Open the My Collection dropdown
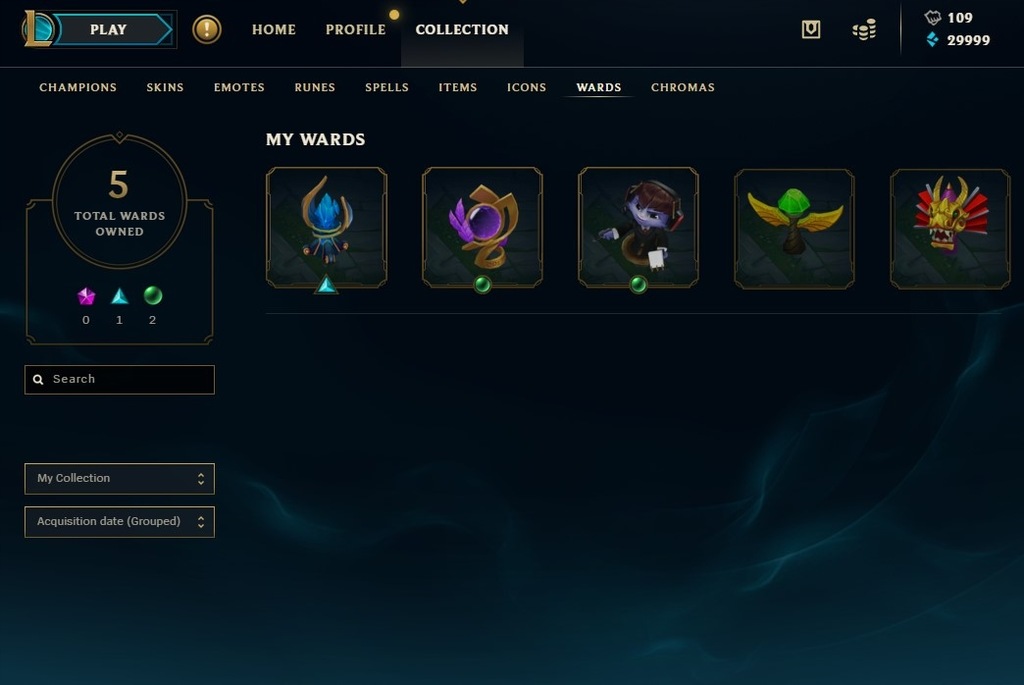This screenshot has width=1024, height=685. tap(120, 479)
